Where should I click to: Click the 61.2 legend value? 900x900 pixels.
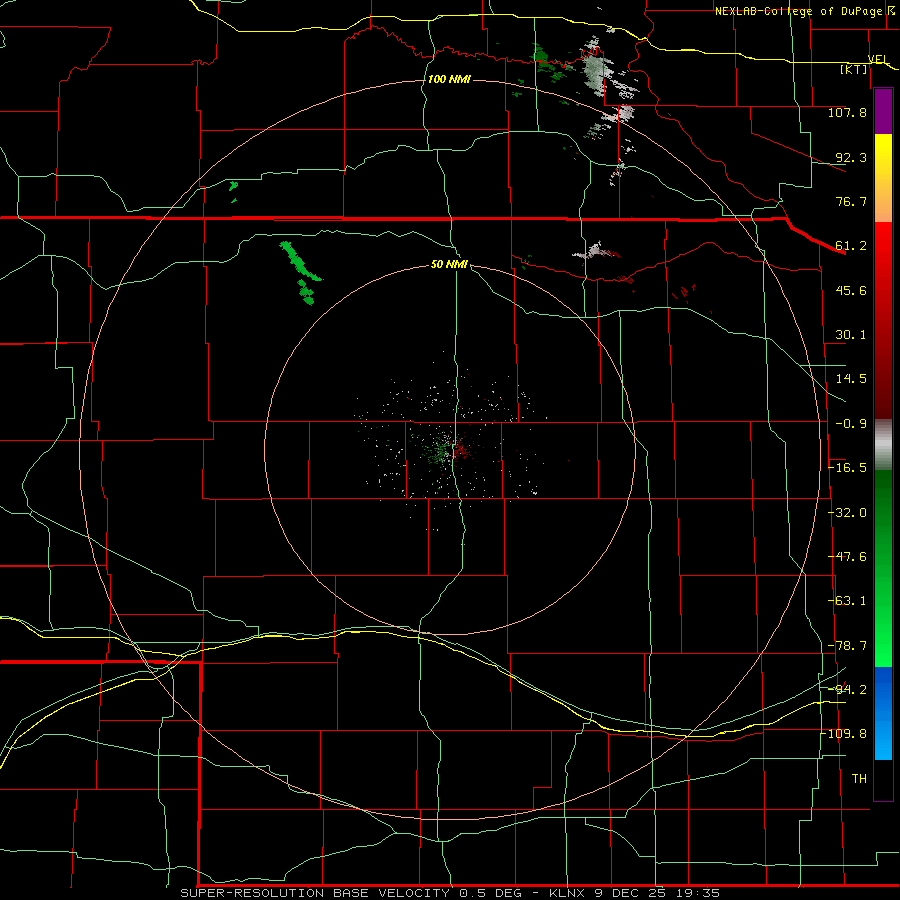tap(851, 246)
